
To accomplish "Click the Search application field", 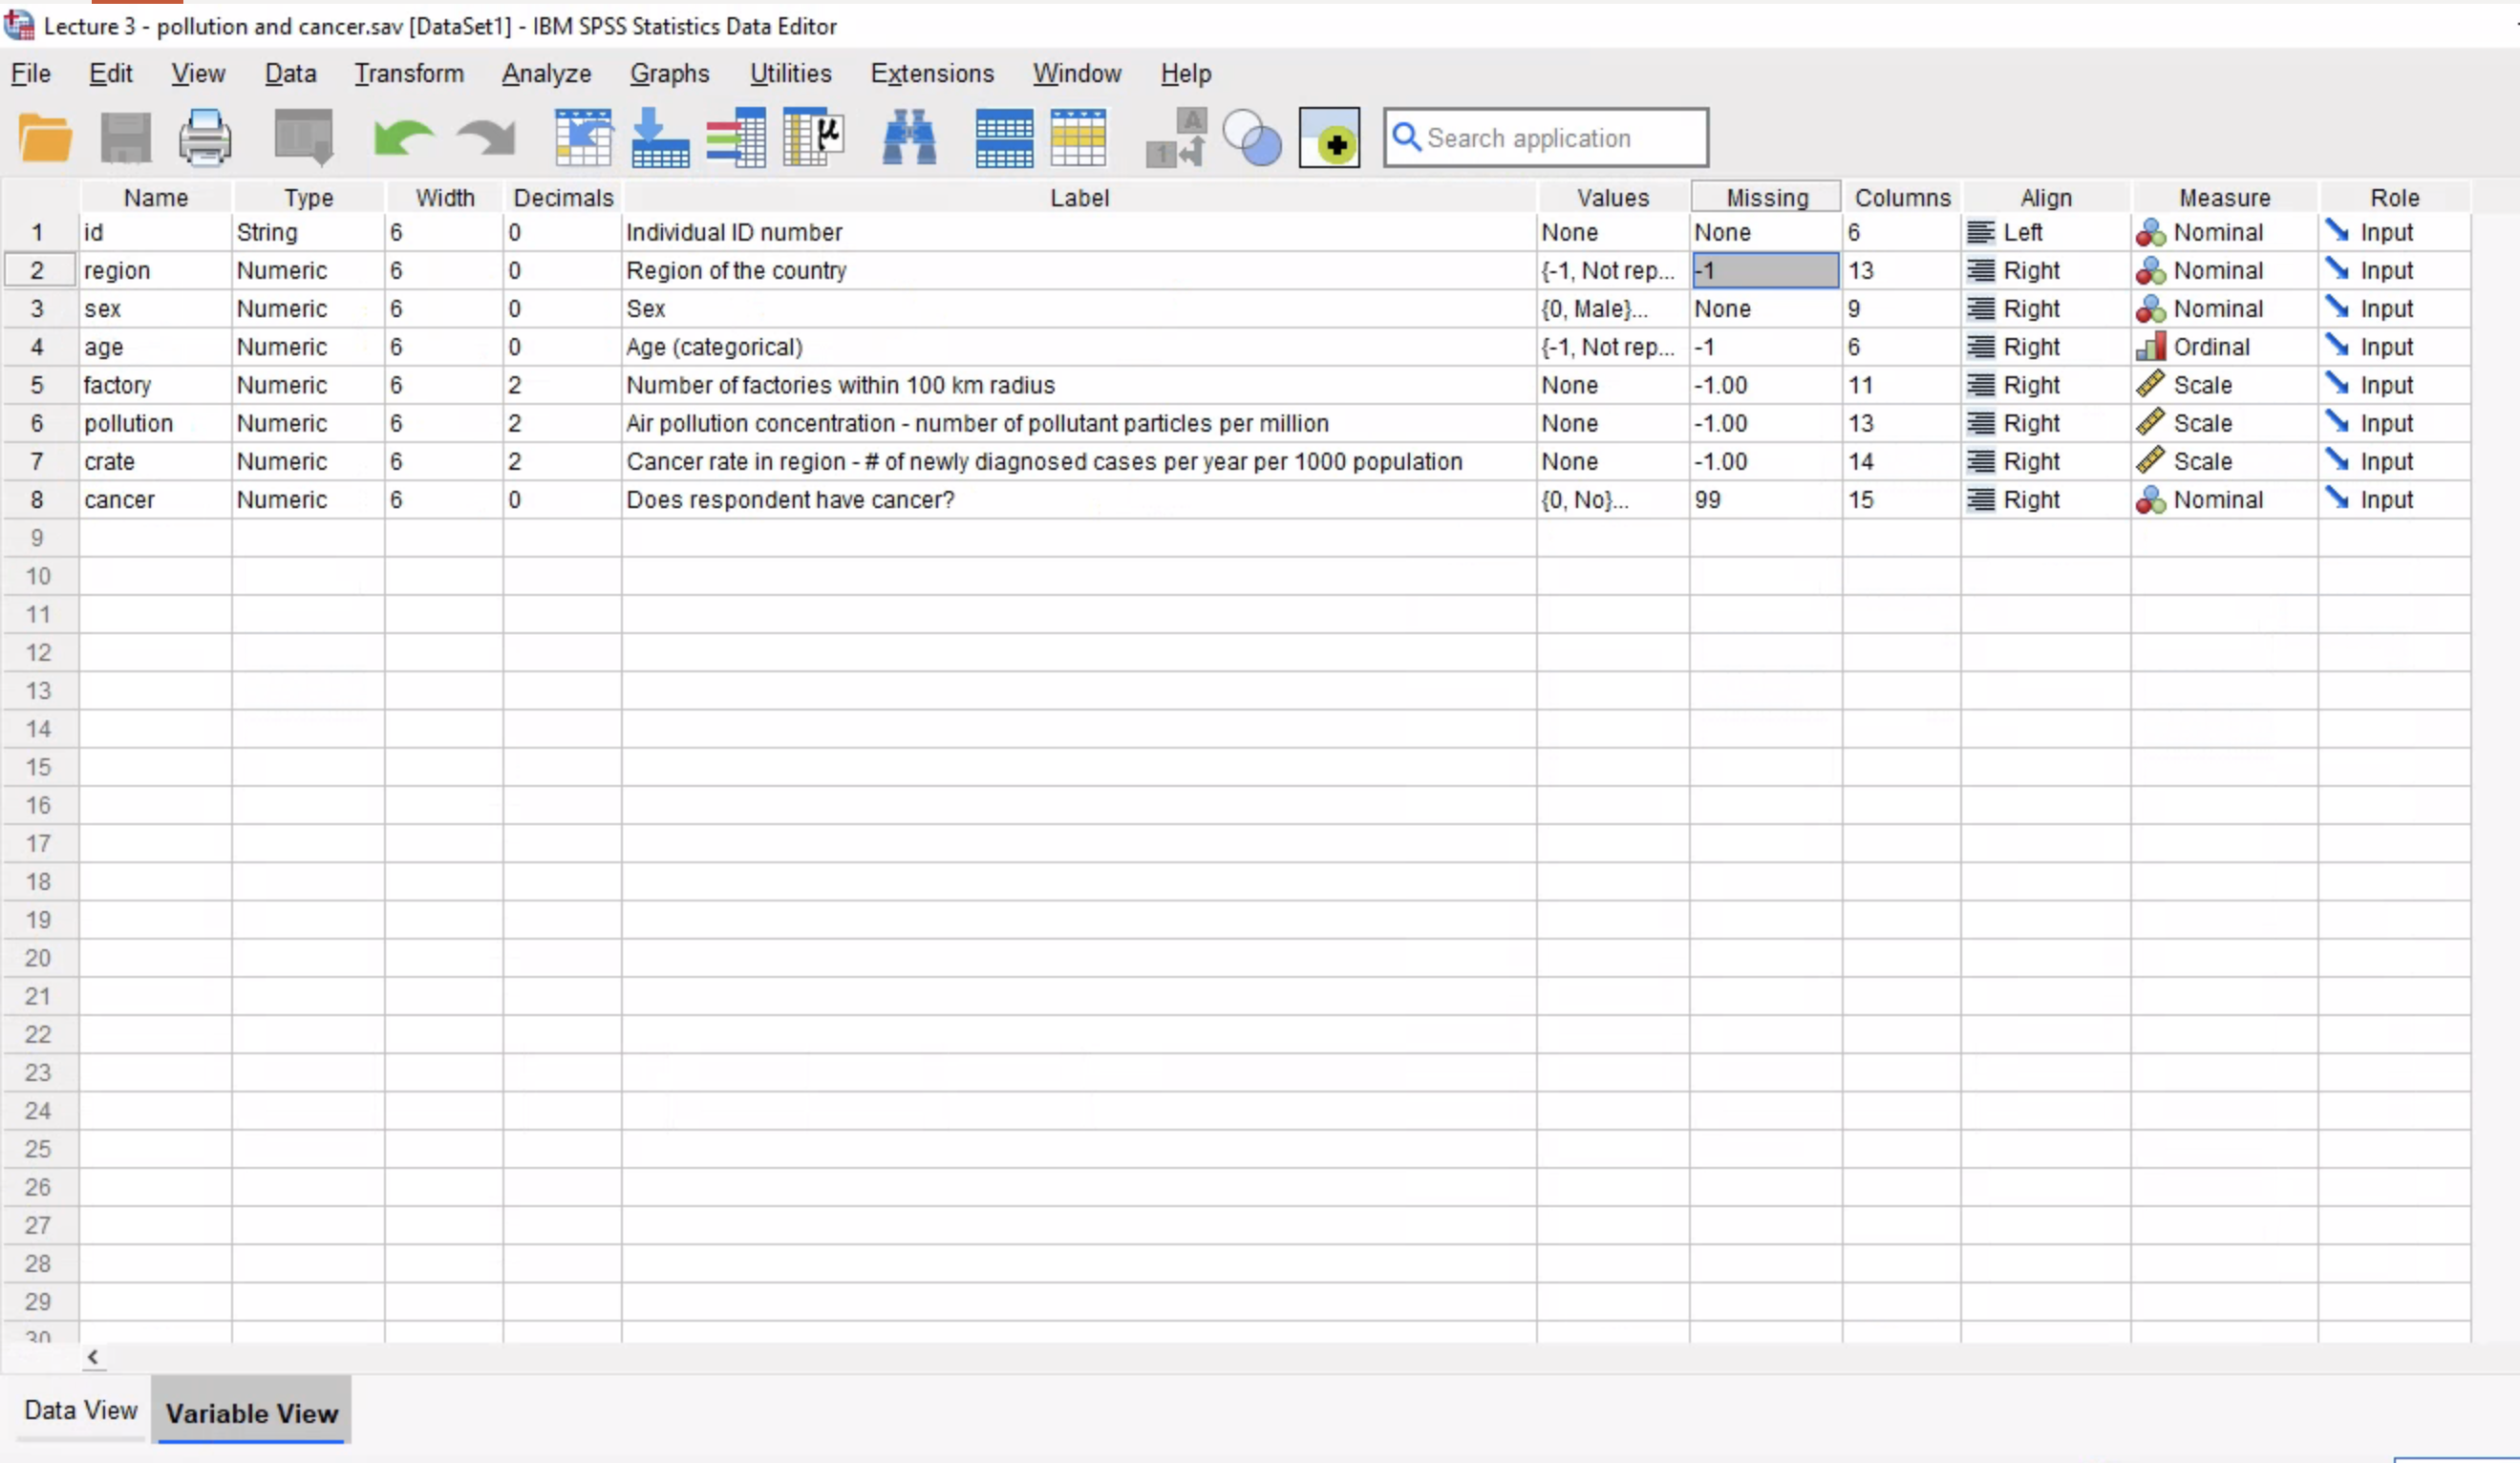I will pyautogui.click(x=1545, y=137).
